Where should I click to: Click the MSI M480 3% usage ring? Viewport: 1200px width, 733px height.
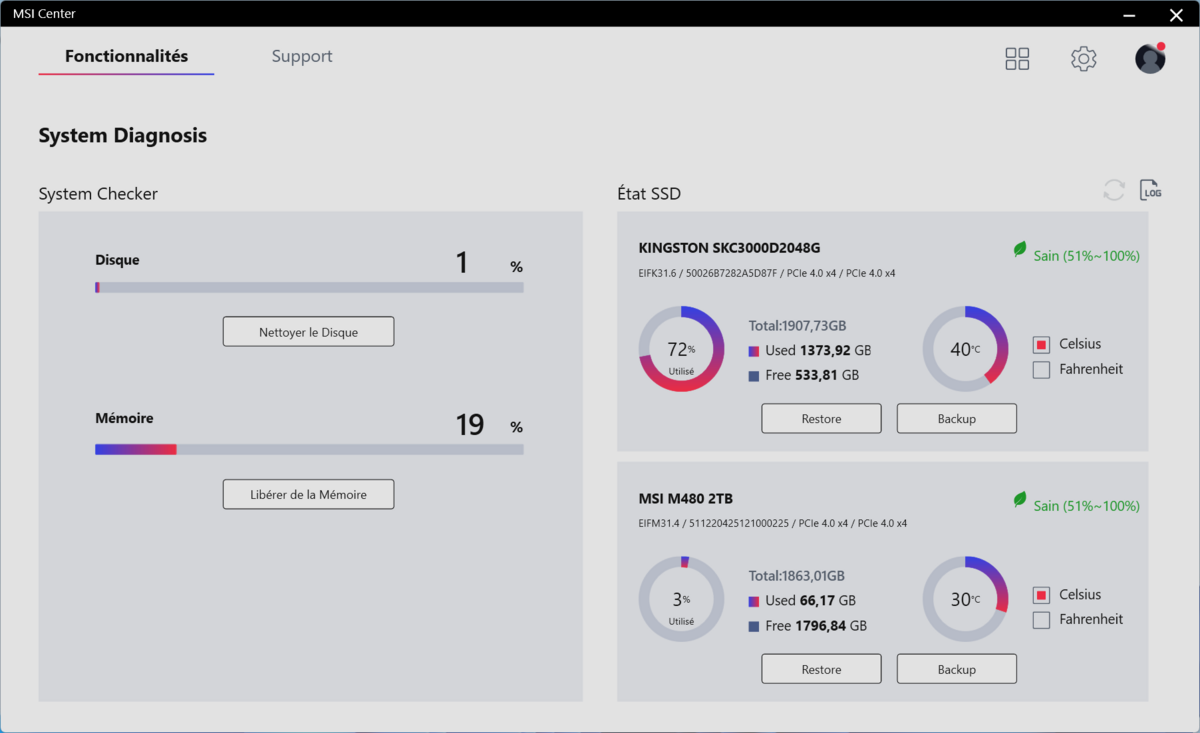(681, 599)
